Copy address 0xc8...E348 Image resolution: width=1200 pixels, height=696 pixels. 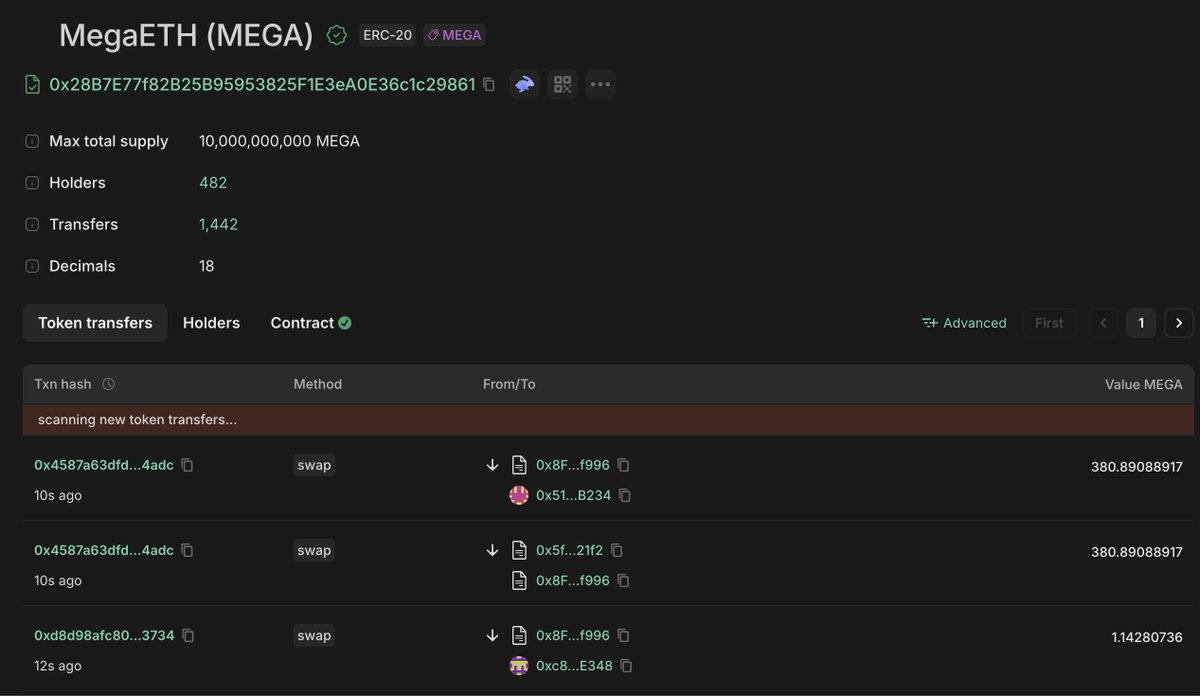pos(626,665)
